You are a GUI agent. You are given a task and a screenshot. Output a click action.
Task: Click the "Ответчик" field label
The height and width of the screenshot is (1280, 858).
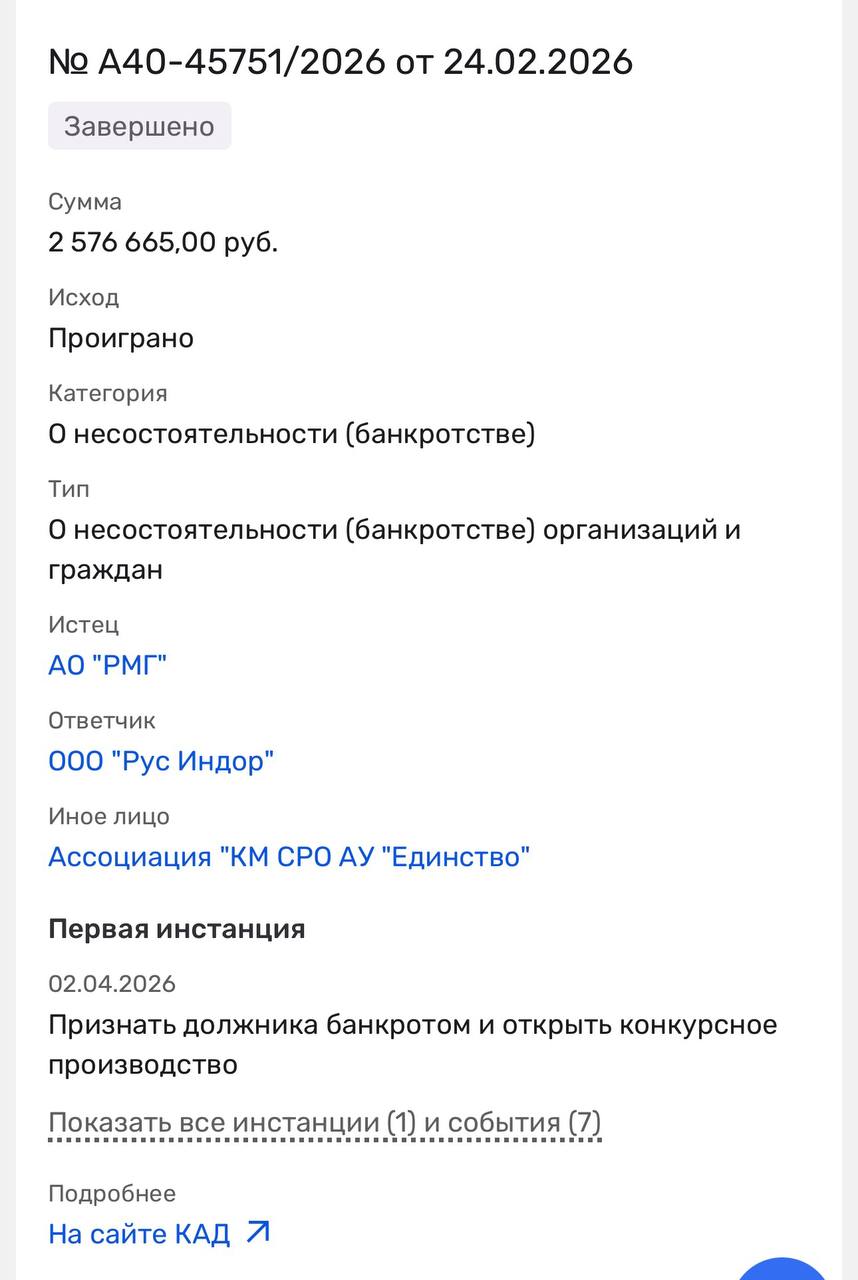(x=102, y=721)
